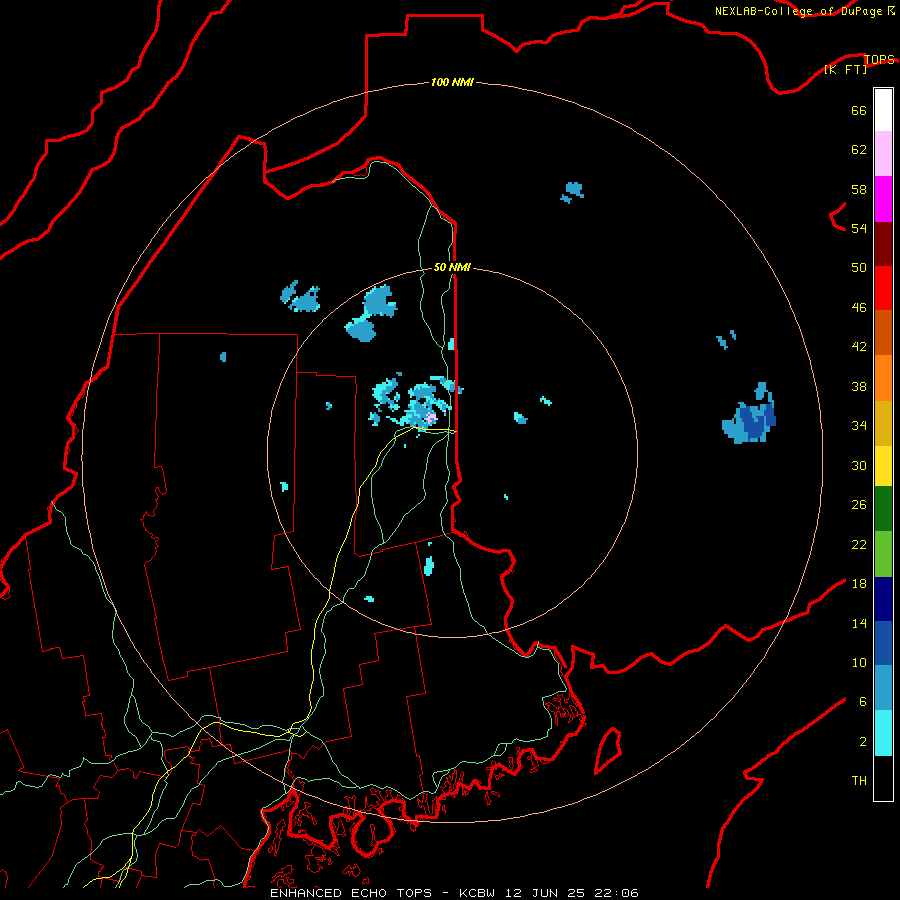The image size is (900, 900).
Task: Click the "18" legend value
Action: click(859, 584)
